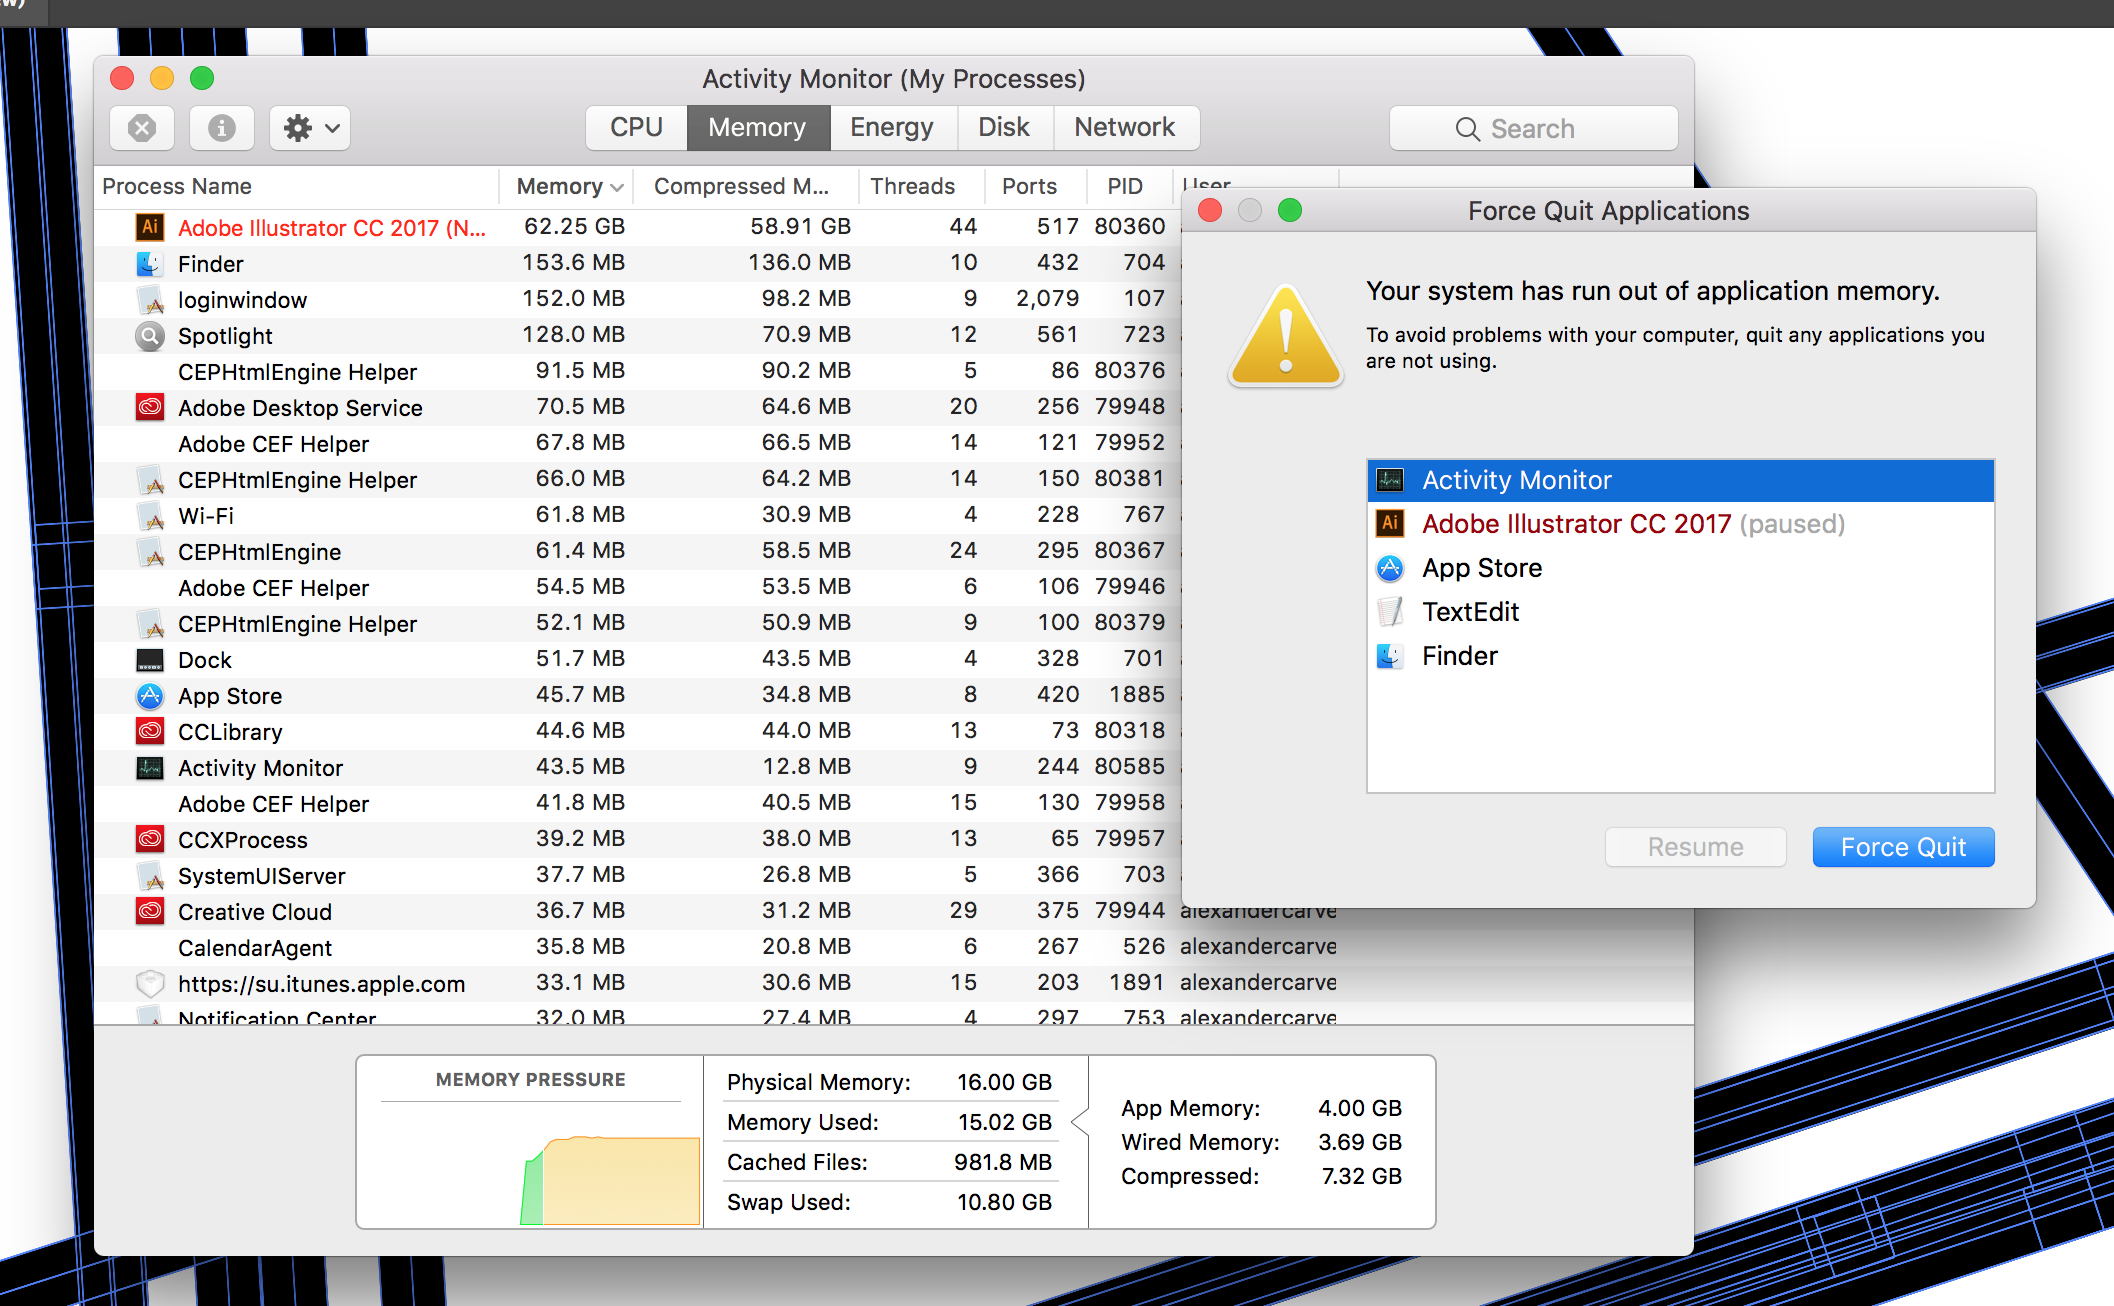Click the Search field in Activity Monitor
The image size is (2114, 1306).
click(1533, 128)
